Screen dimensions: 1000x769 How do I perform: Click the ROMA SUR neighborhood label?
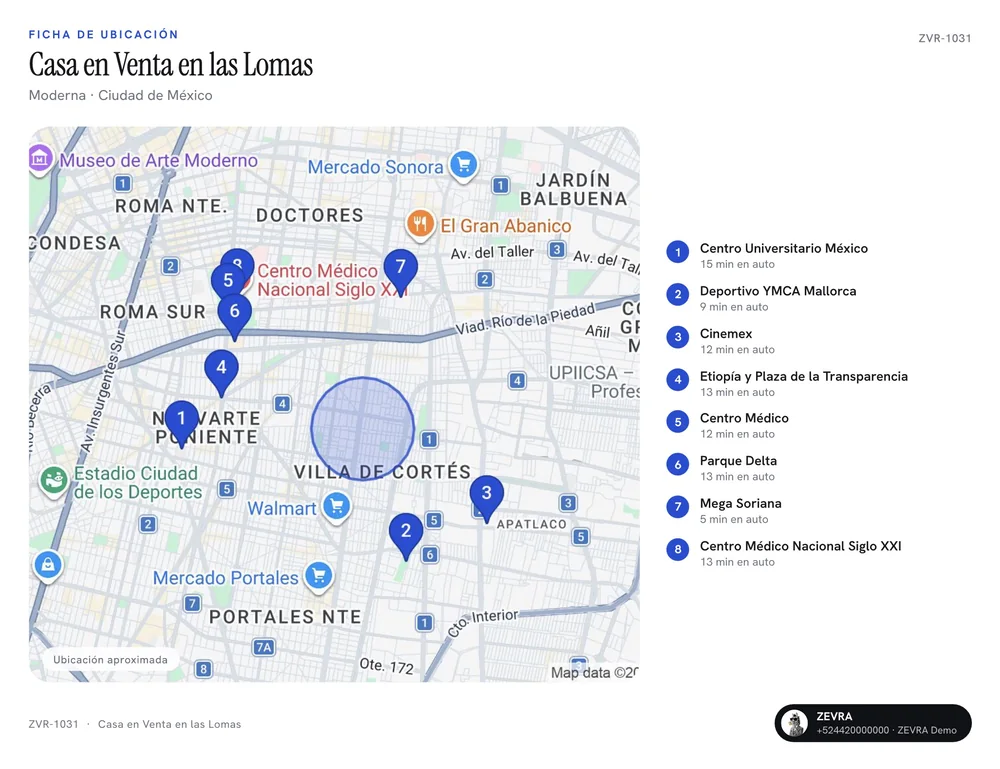(x=153, y=312)
